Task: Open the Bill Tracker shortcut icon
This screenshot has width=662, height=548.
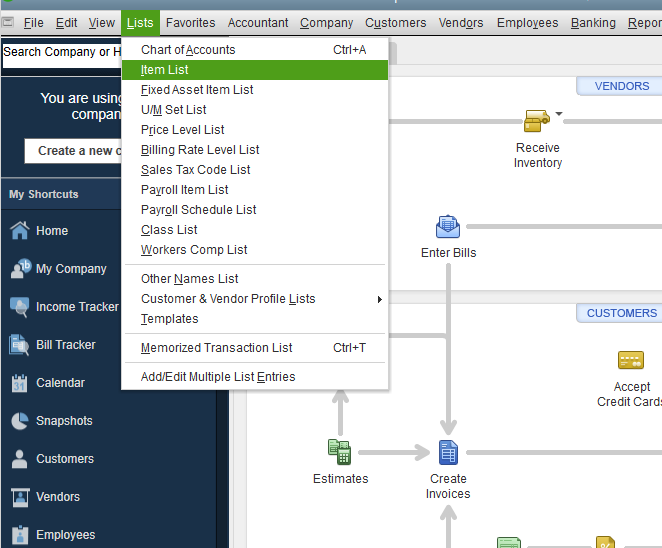Action: [x=20, y=345]
